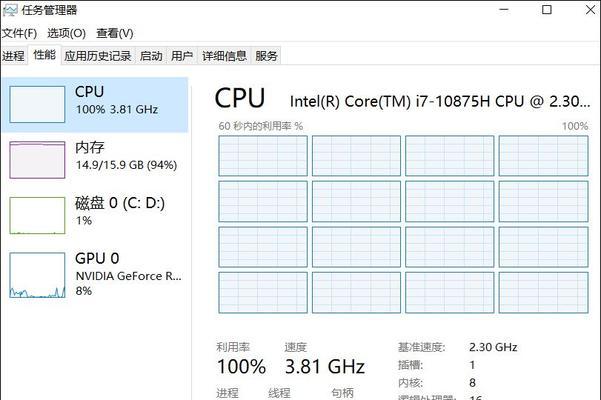Open the 文件(F) menu

(x=19, y=33)
